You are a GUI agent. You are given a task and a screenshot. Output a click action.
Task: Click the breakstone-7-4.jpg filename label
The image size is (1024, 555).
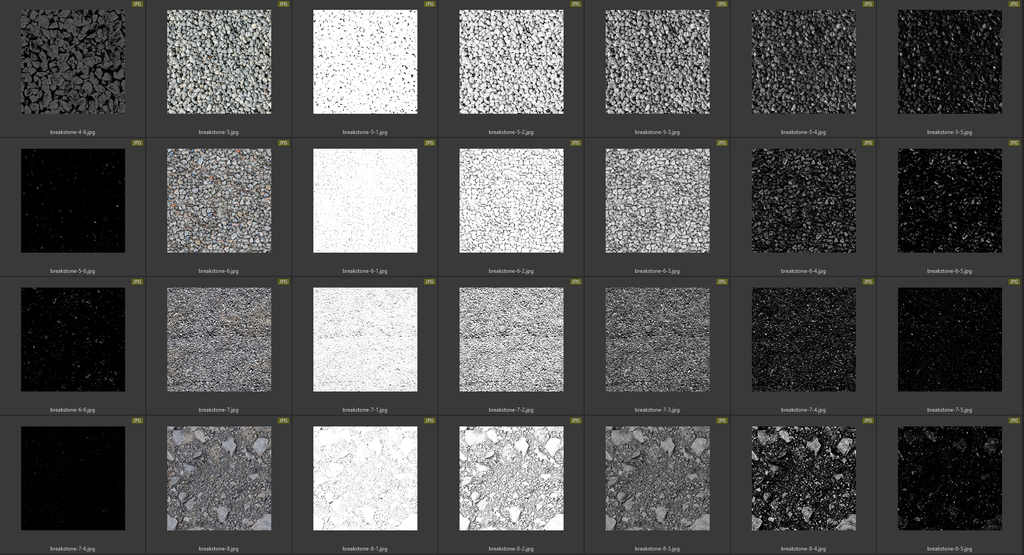click(x=803, y=409)
